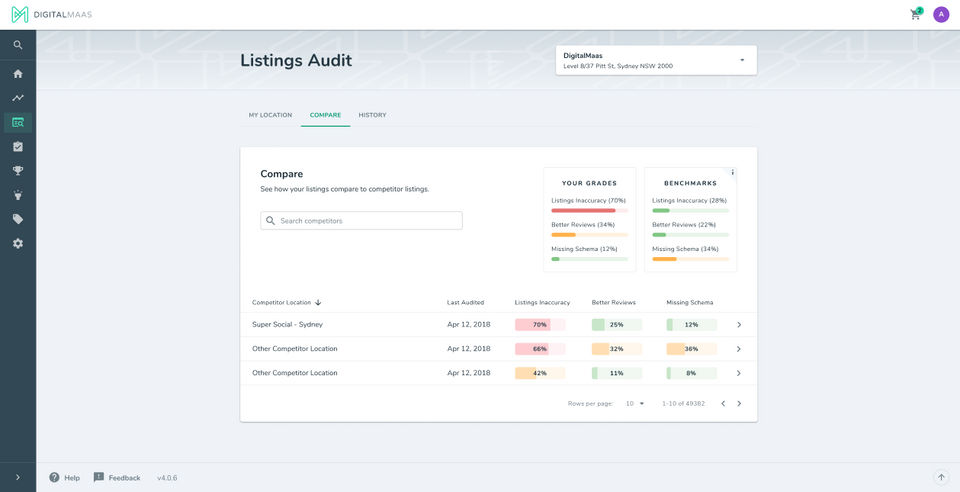Click the Listings Inaccuracy column header
This screenshot has width=960, height=492.
coord(542,302)
